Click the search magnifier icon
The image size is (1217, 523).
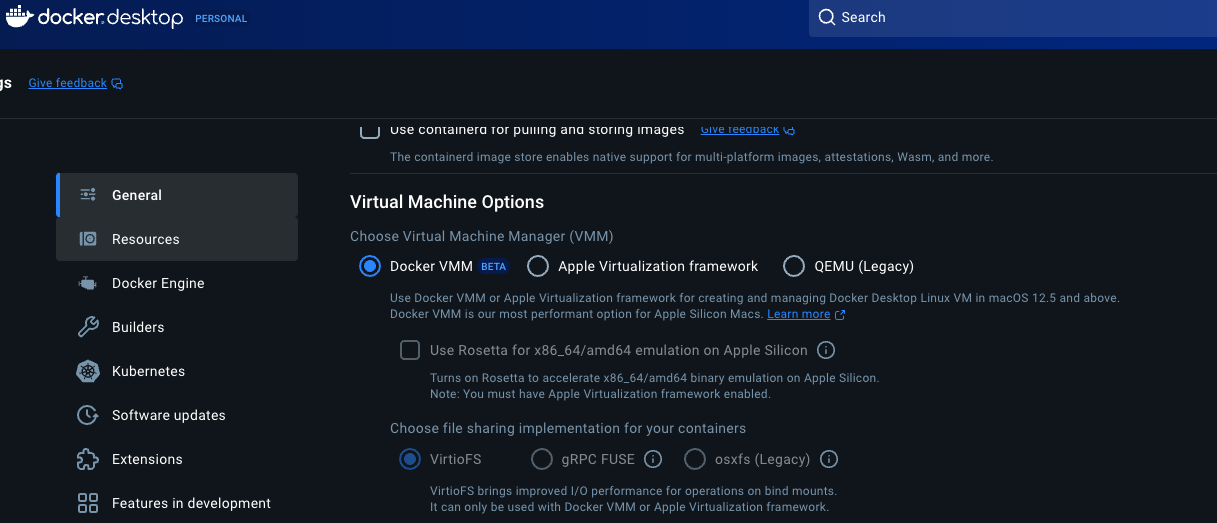pyautogui.click(x=826, y=17)
